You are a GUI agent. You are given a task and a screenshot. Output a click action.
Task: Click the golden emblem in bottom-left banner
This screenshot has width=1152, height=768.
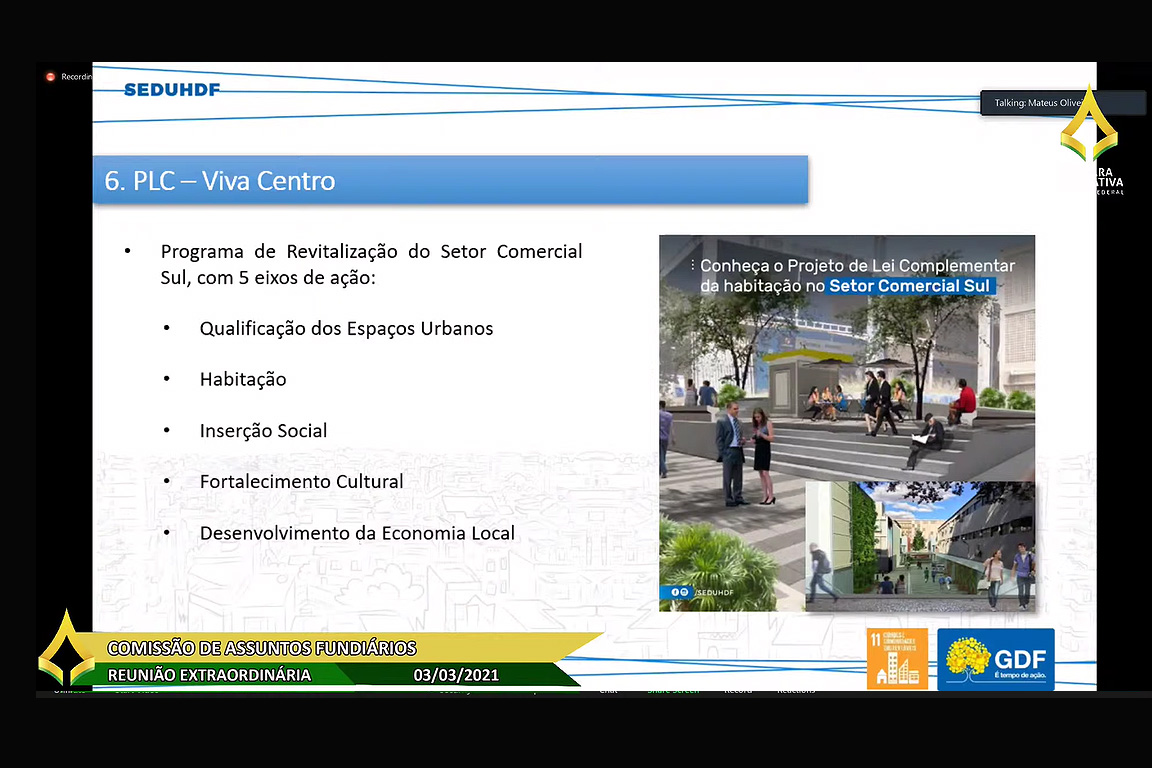[x=66, y=650]
